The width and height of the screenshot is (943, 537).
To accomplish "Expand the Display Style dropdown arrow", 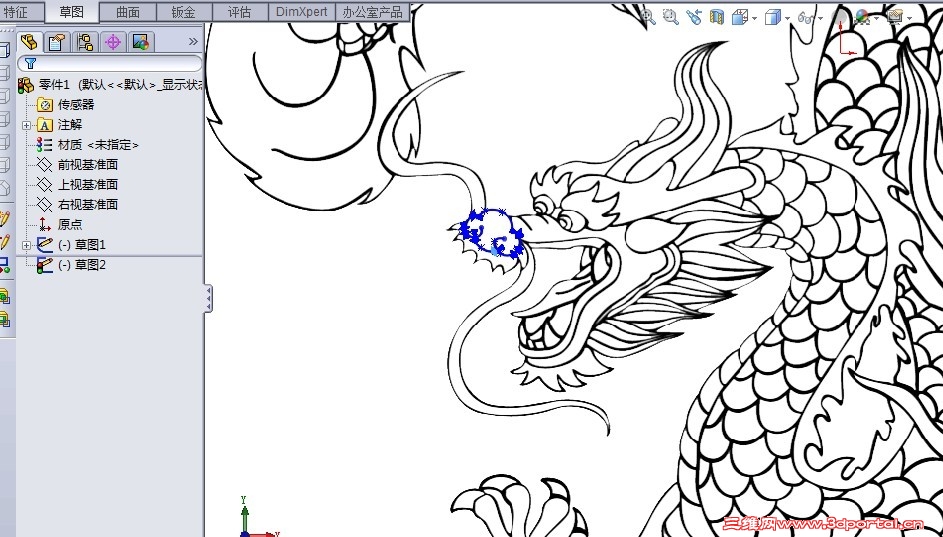I will (787, 19).
